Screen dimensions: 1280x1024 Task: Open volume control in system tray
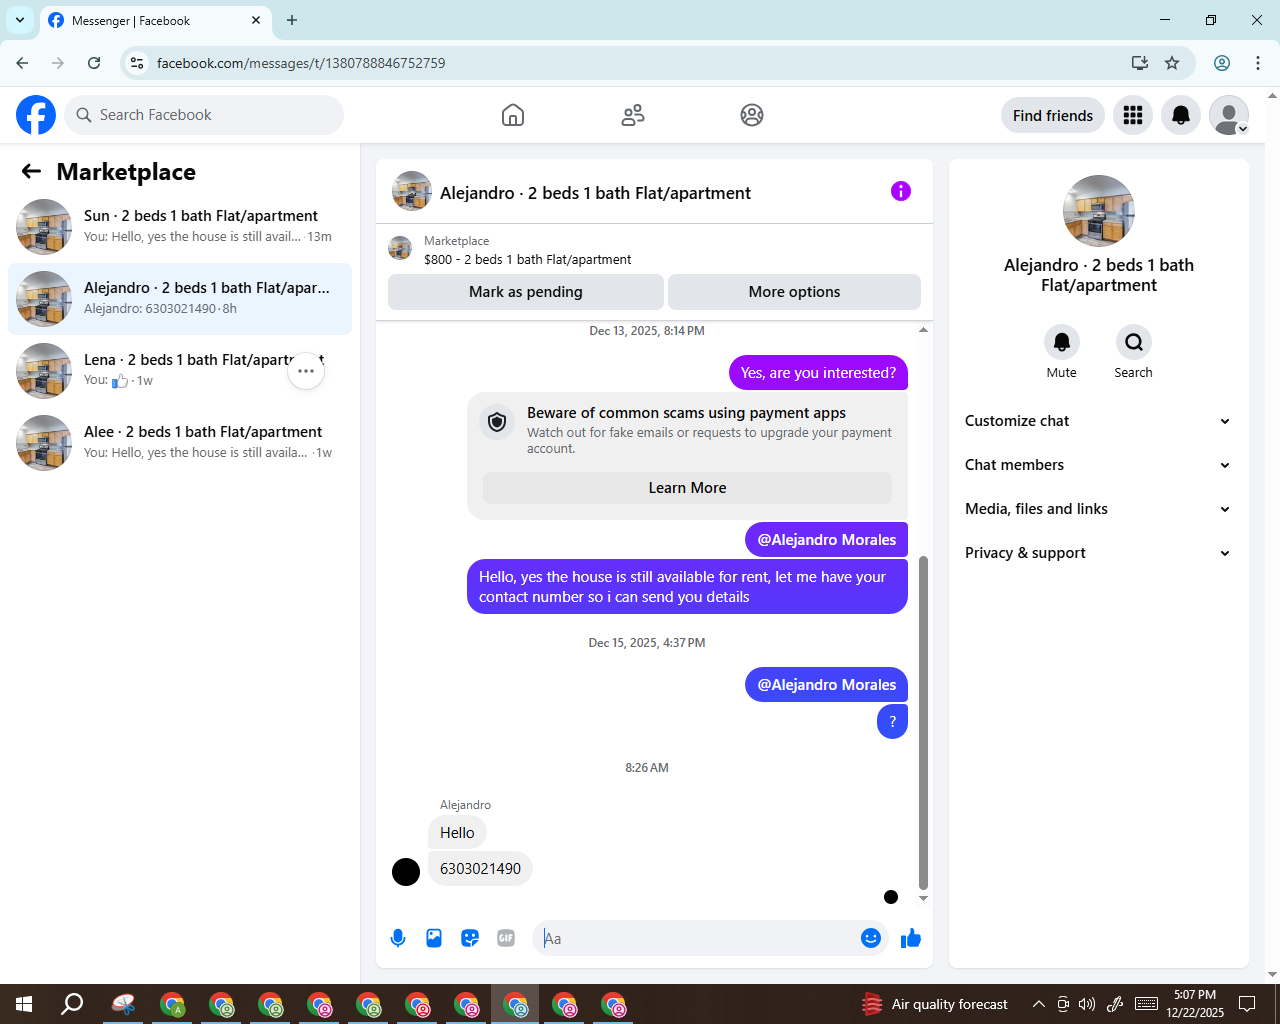(1087, 1004)
